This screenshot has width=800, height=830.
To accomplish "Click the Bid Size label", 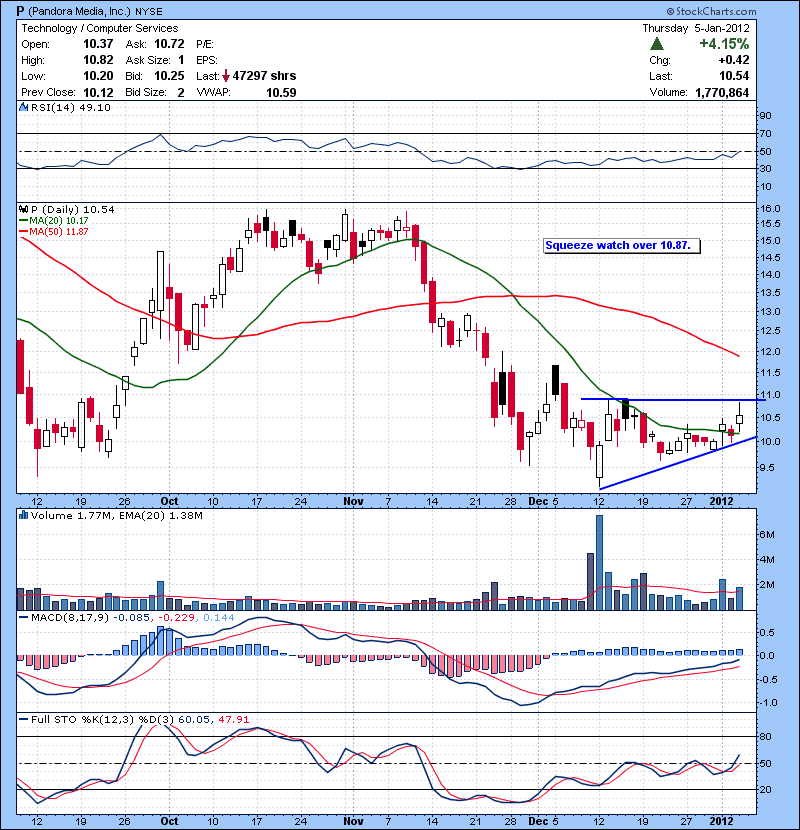I will point(146,92).
